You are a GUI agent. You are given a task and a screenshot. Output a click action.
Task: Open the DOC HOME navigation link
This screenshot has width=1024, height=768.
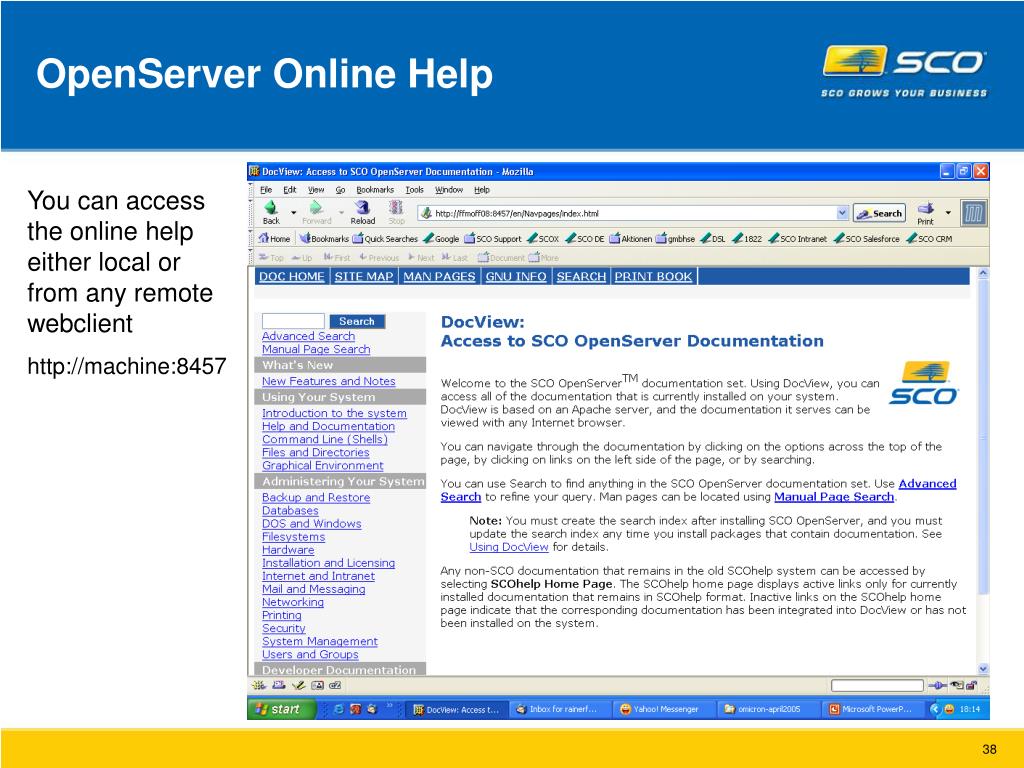tap(291, 276)
